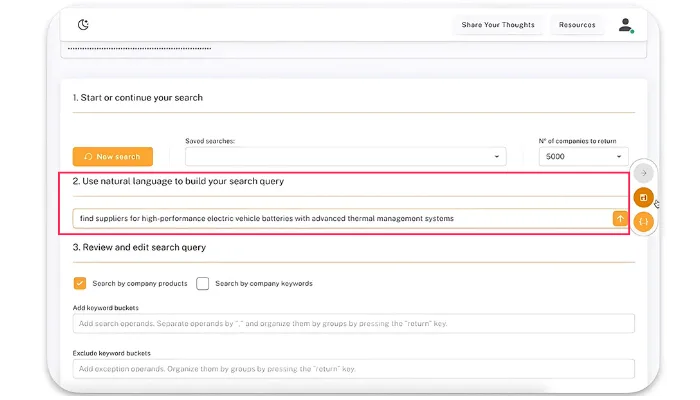Toggle dark mode moon icon
Viewport: 700px width, 400px height.
83,25
